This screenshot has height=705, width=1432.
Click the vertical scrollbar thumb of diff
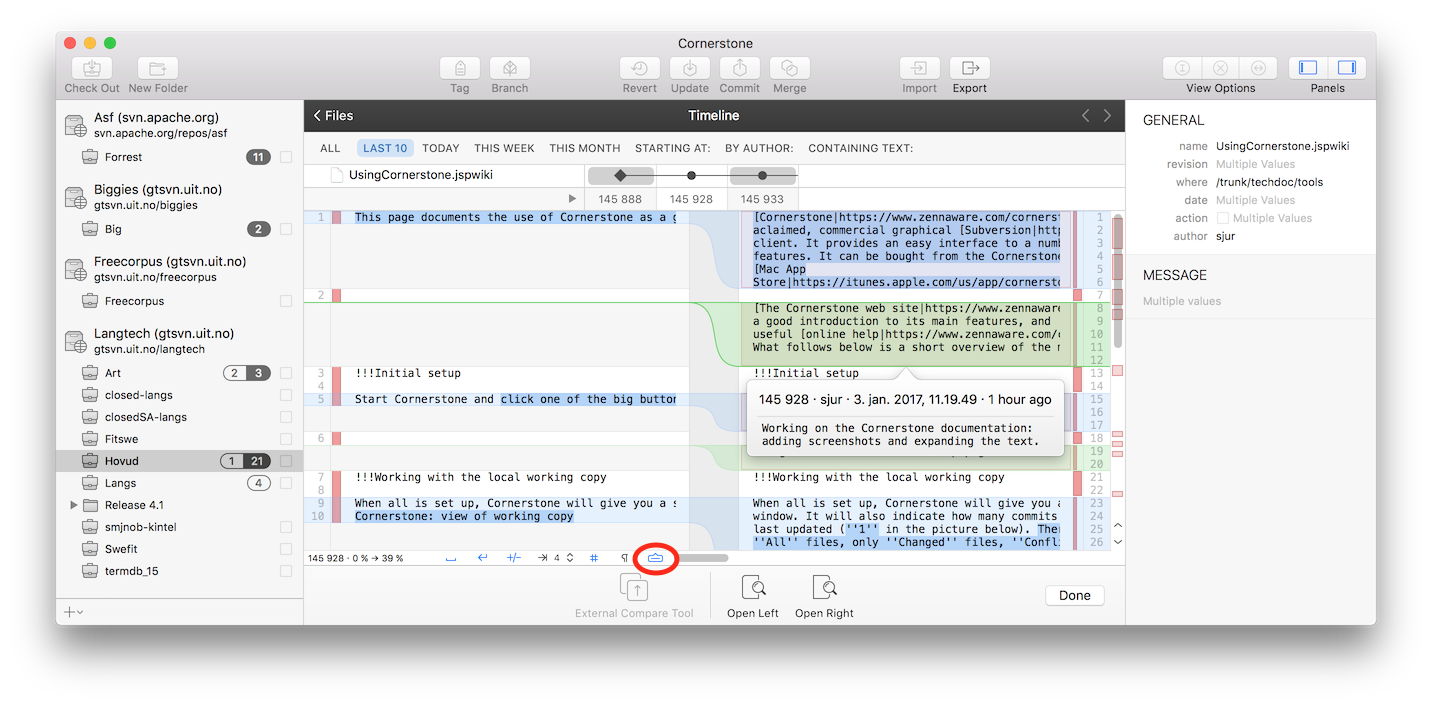click(x=1118, y=282)
